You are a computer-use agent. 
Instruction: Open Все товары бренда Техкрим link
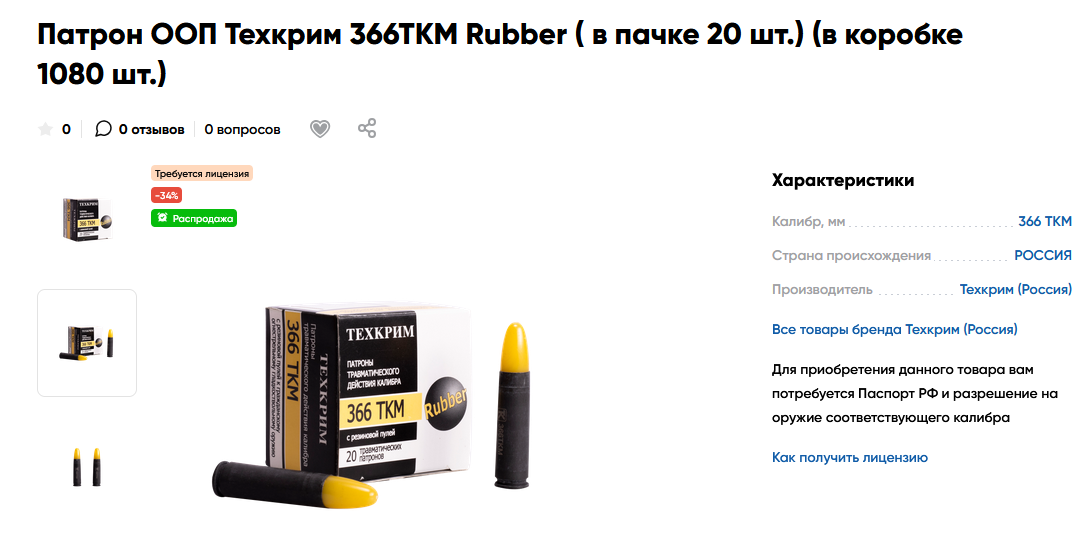pos(895,329)
